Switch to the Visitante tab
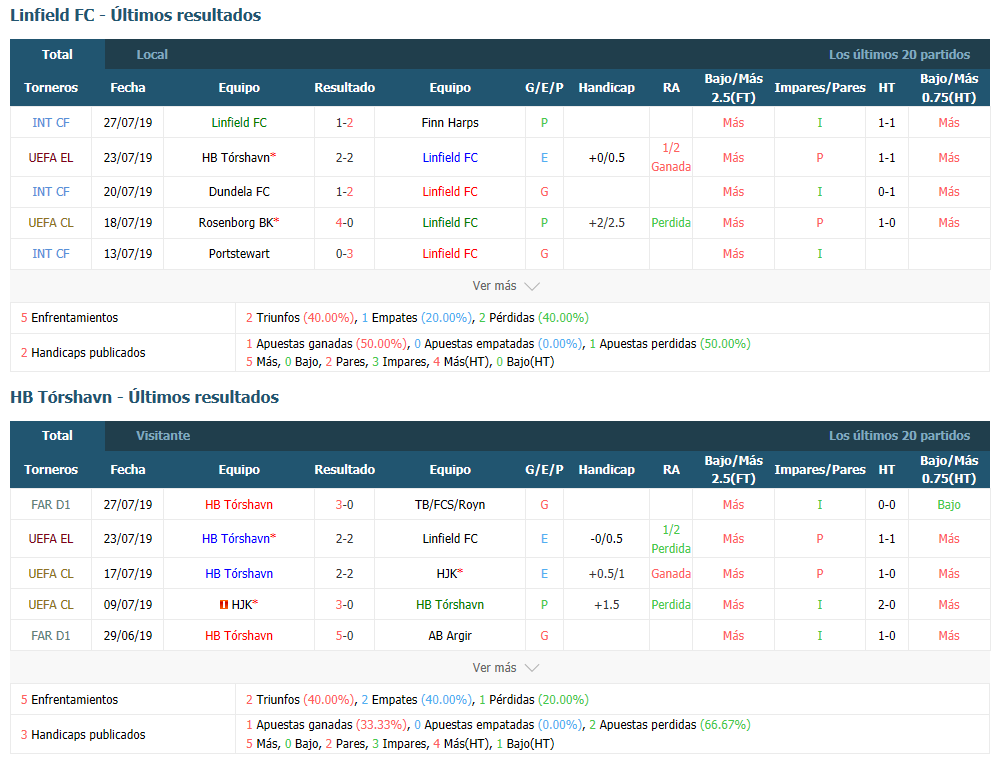Viewport: 997px width, 758px height. pos(163,436)
